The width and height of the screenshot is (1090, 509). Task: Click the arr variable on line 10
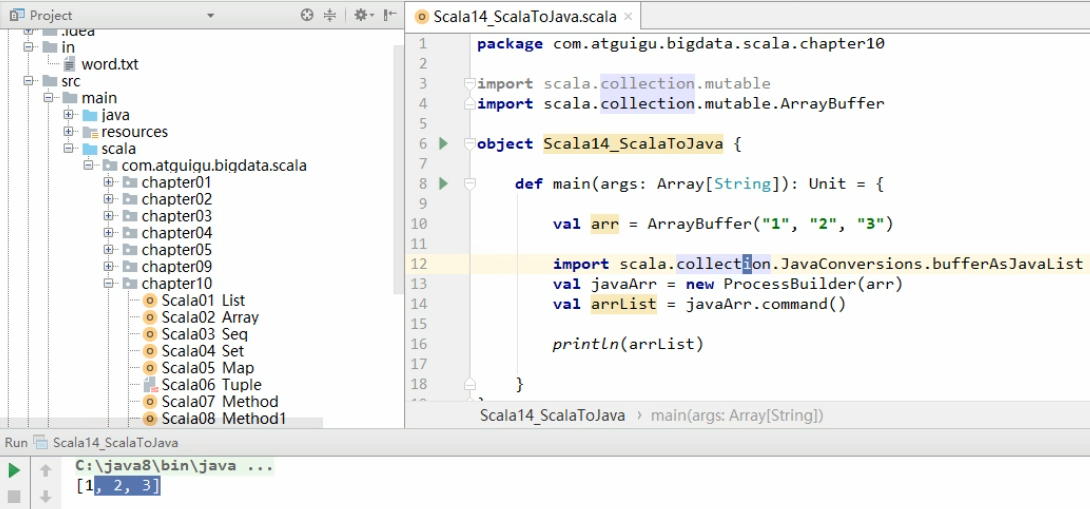coord(604,224)
